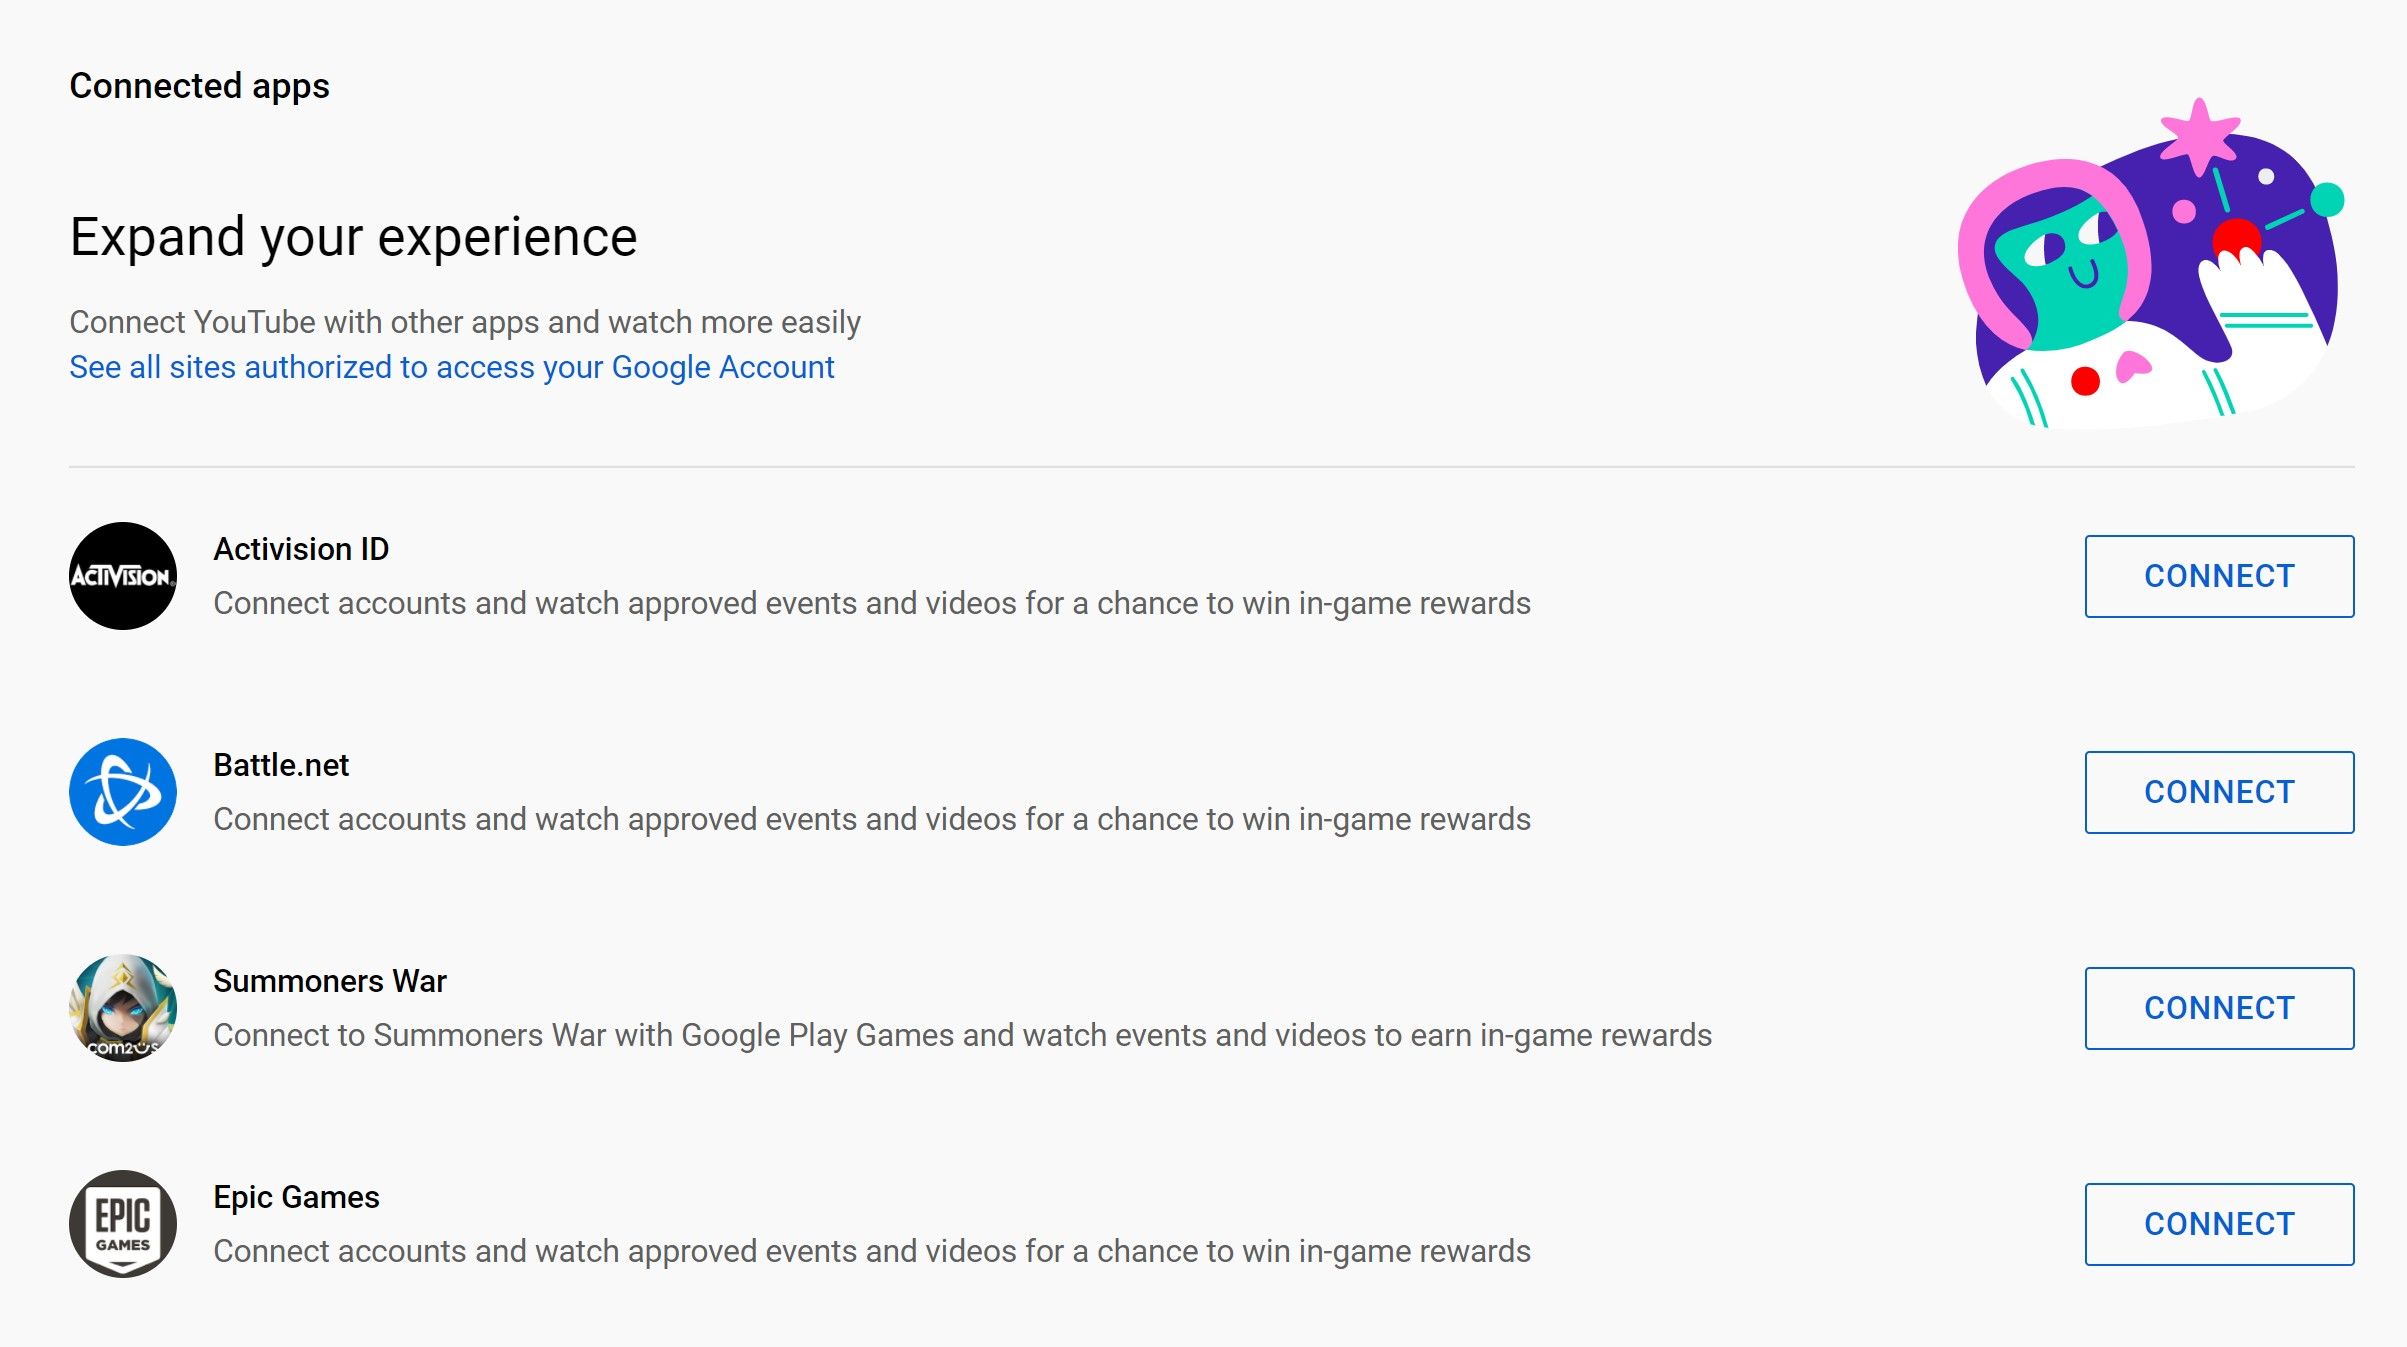This screenshot has width=2407, height=1347.
Task: Connect your Epic Games account
Action: tap(2219, 1224)
